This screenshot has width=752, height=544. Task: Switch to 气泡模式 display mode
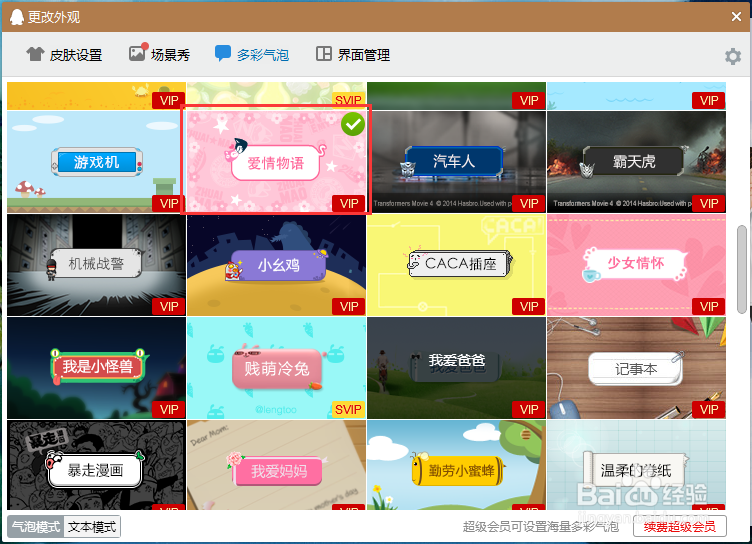coord(36,527)
